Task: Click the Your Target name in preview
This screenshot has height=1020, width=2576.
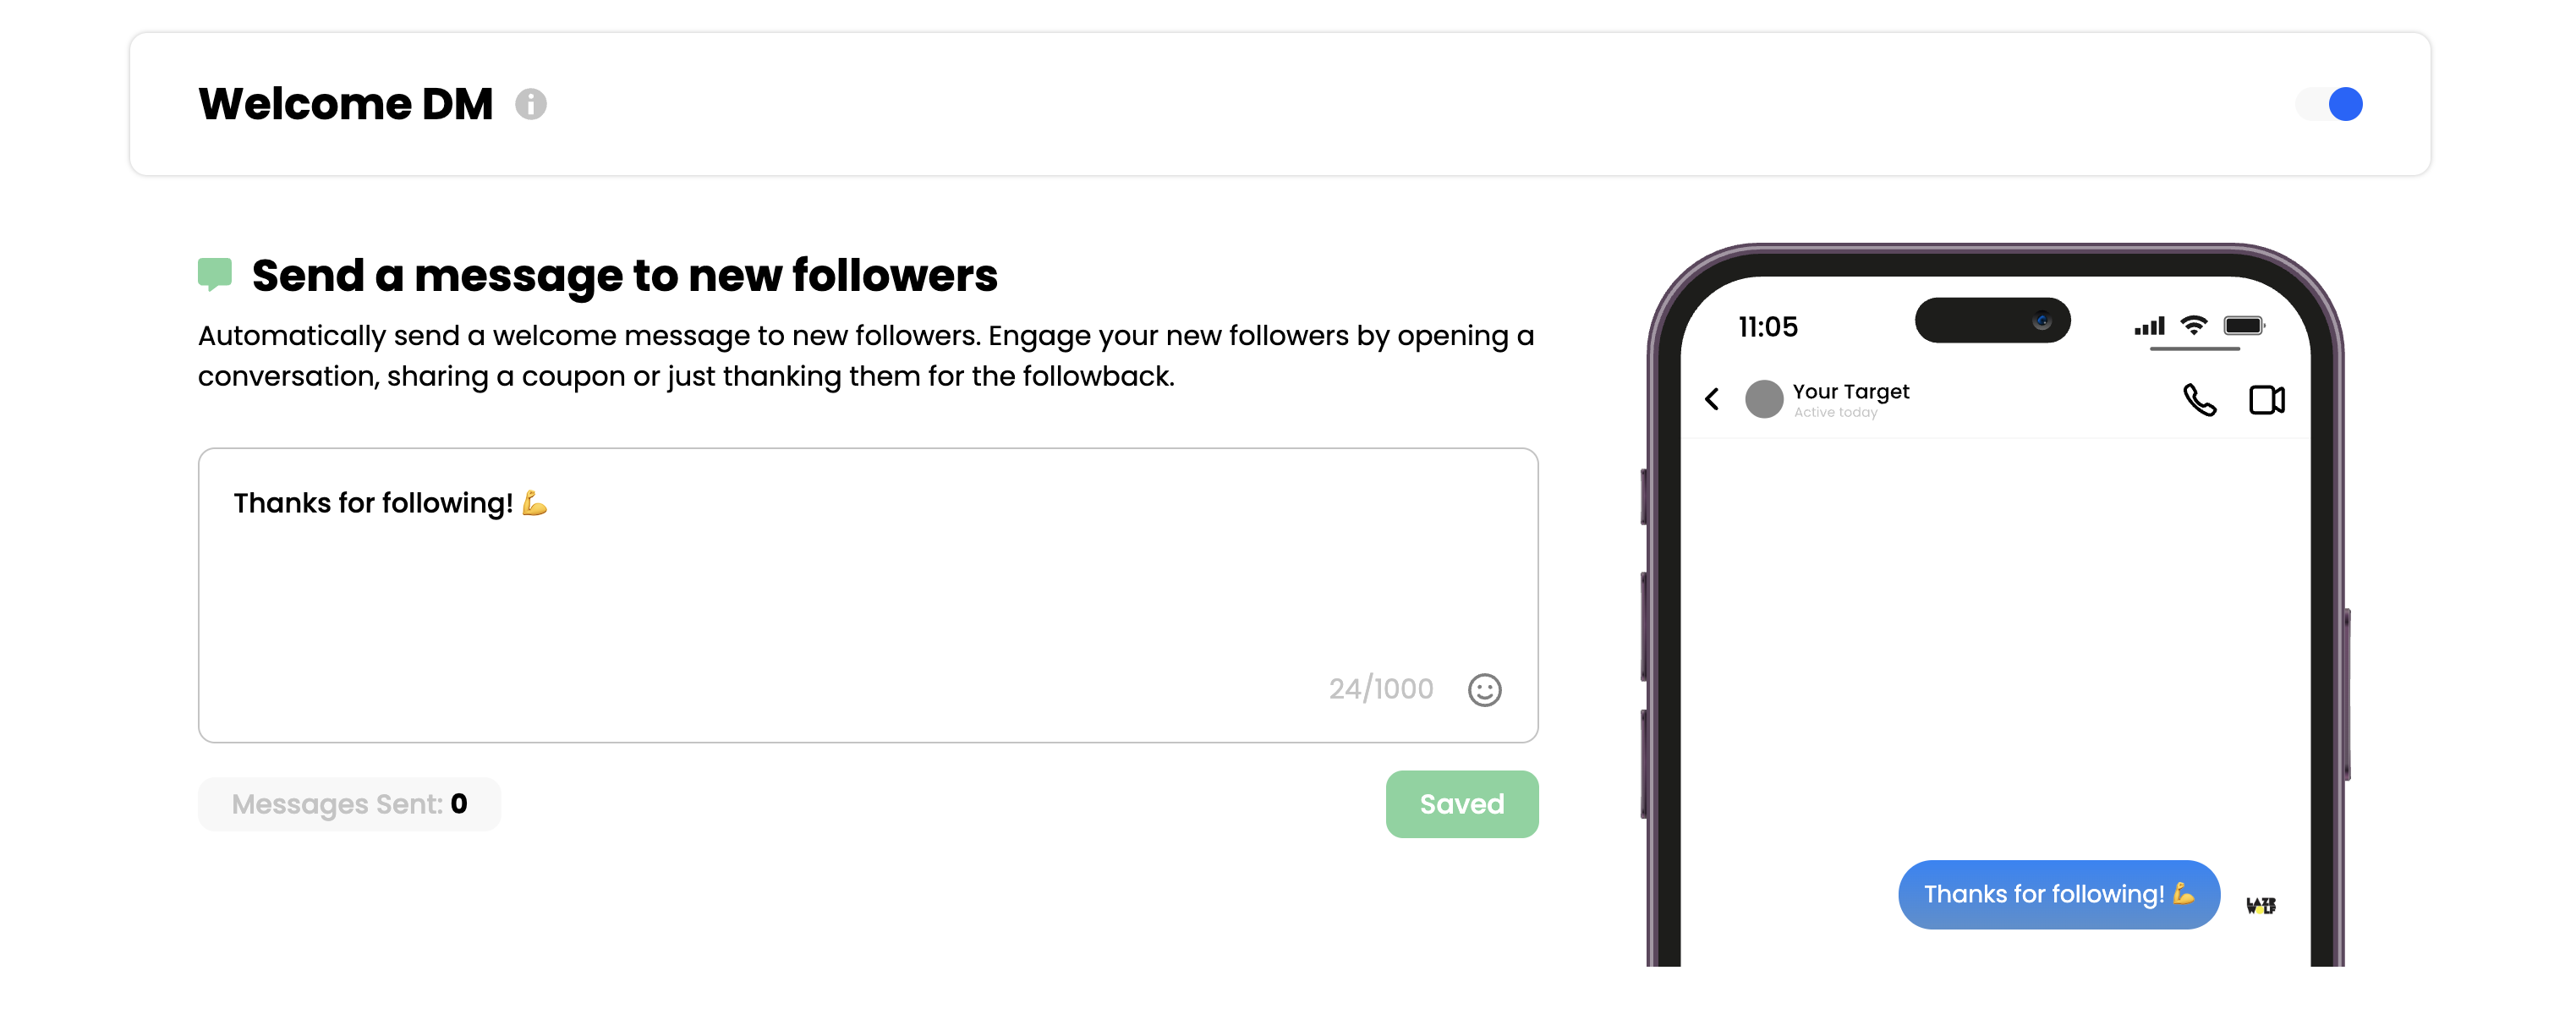Action: (1850, 391)
